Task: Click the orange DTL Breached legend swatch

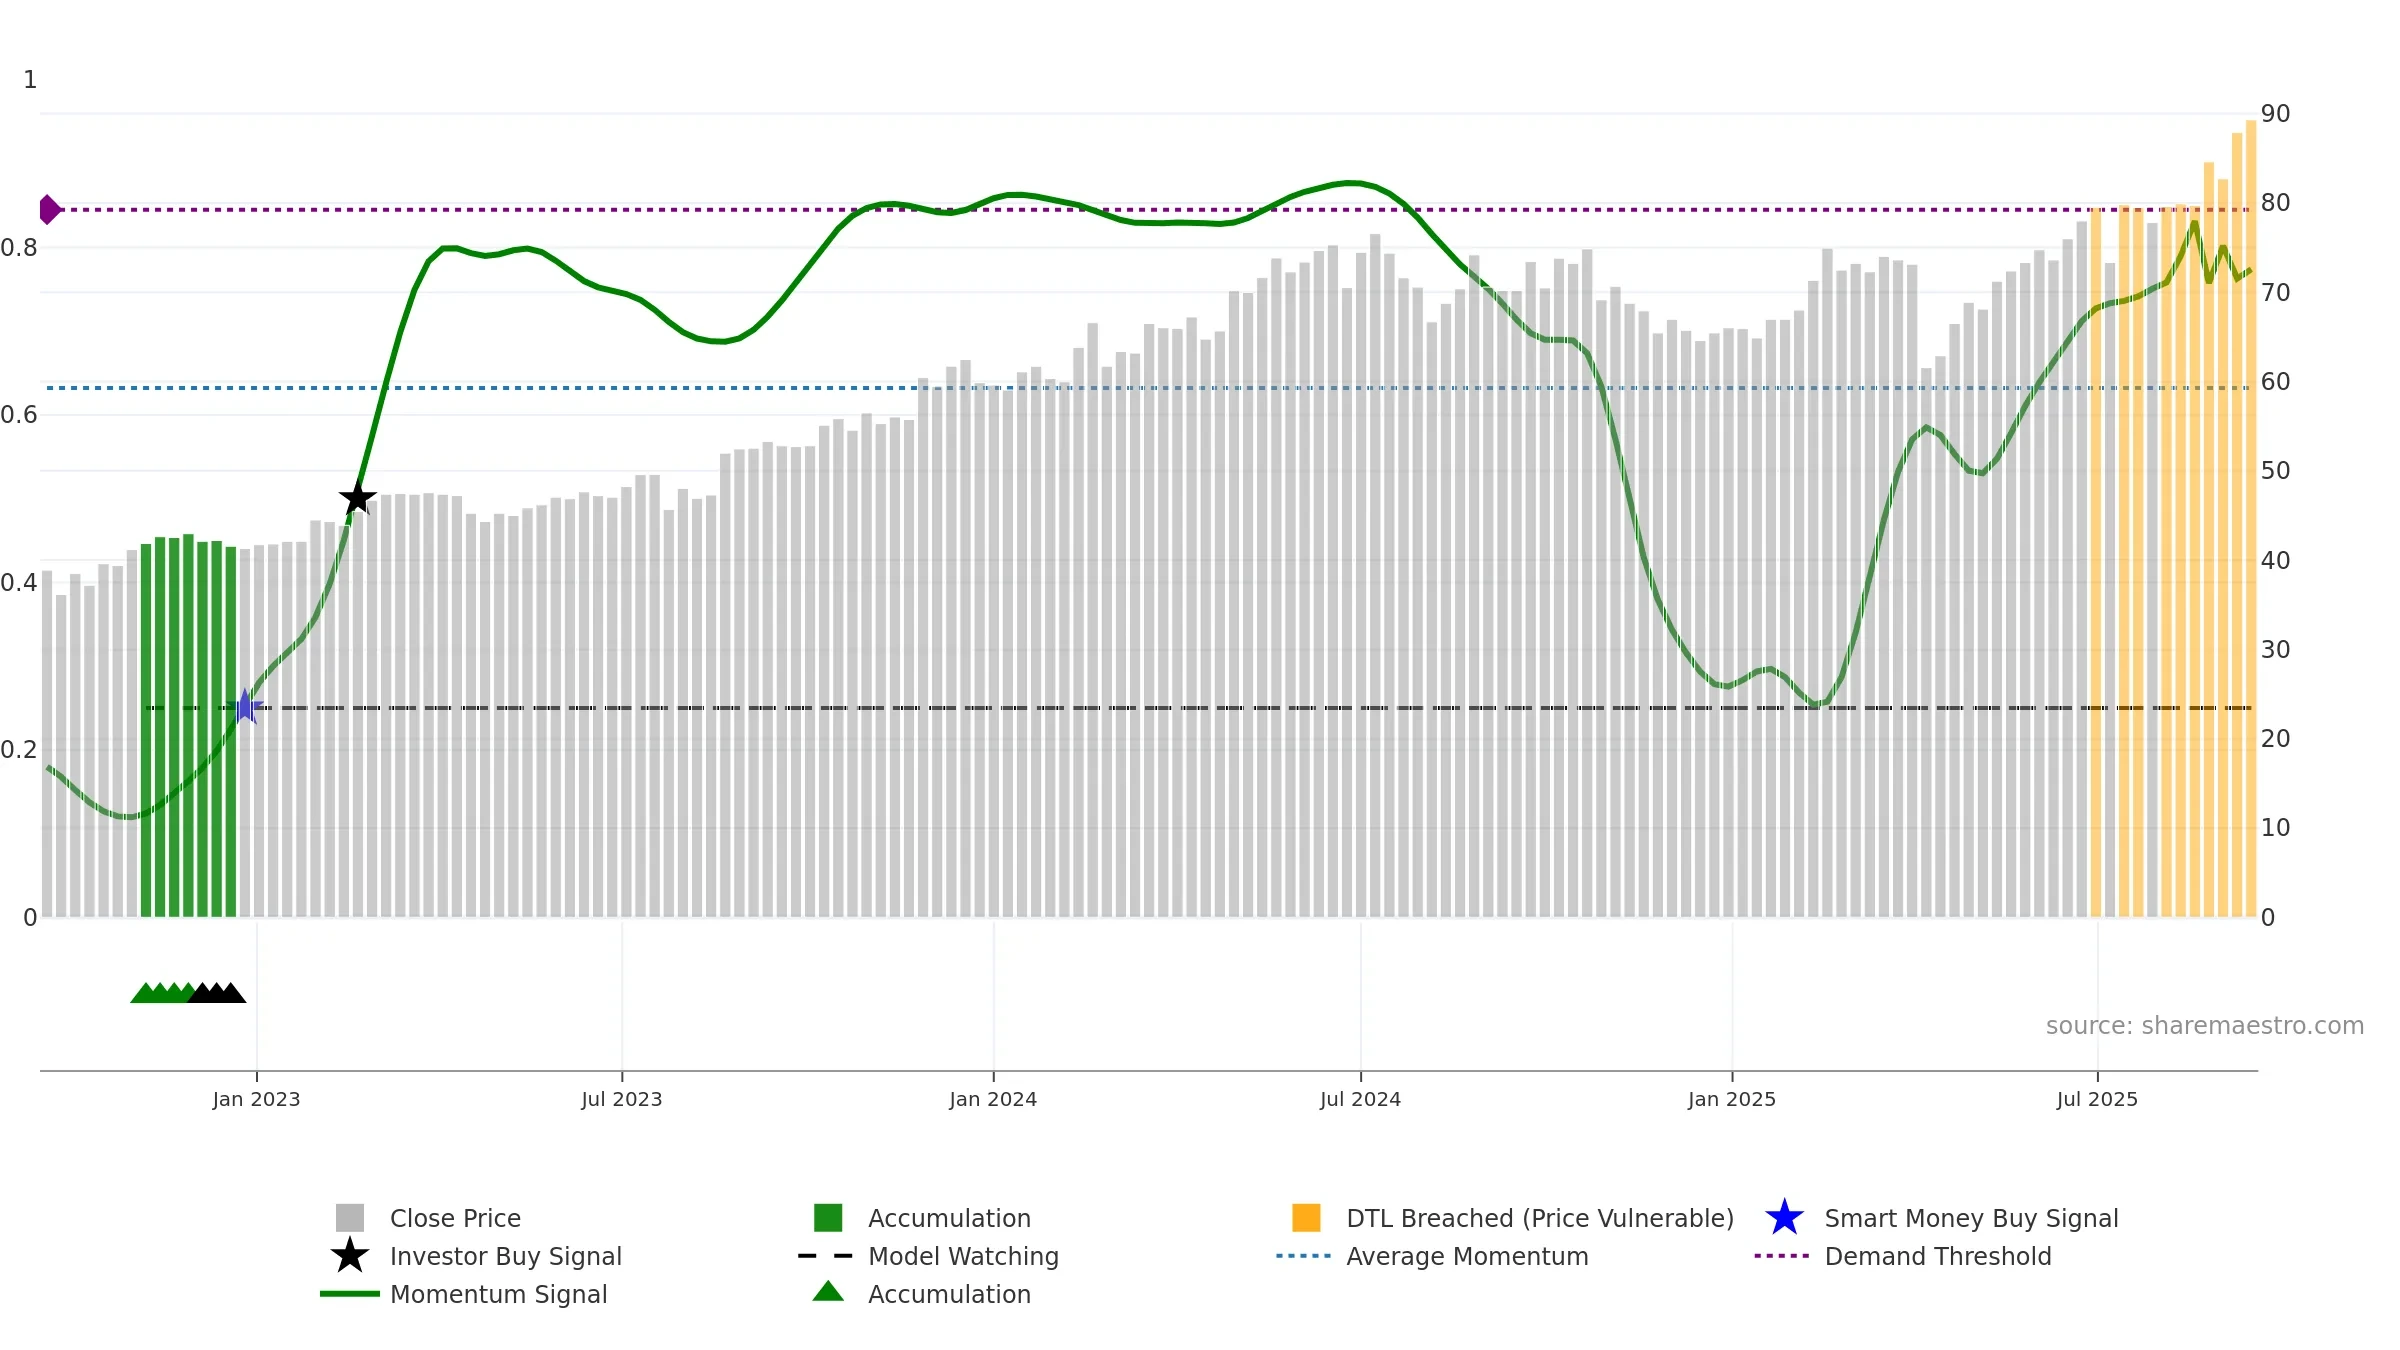Action: coord(1306,1218)
